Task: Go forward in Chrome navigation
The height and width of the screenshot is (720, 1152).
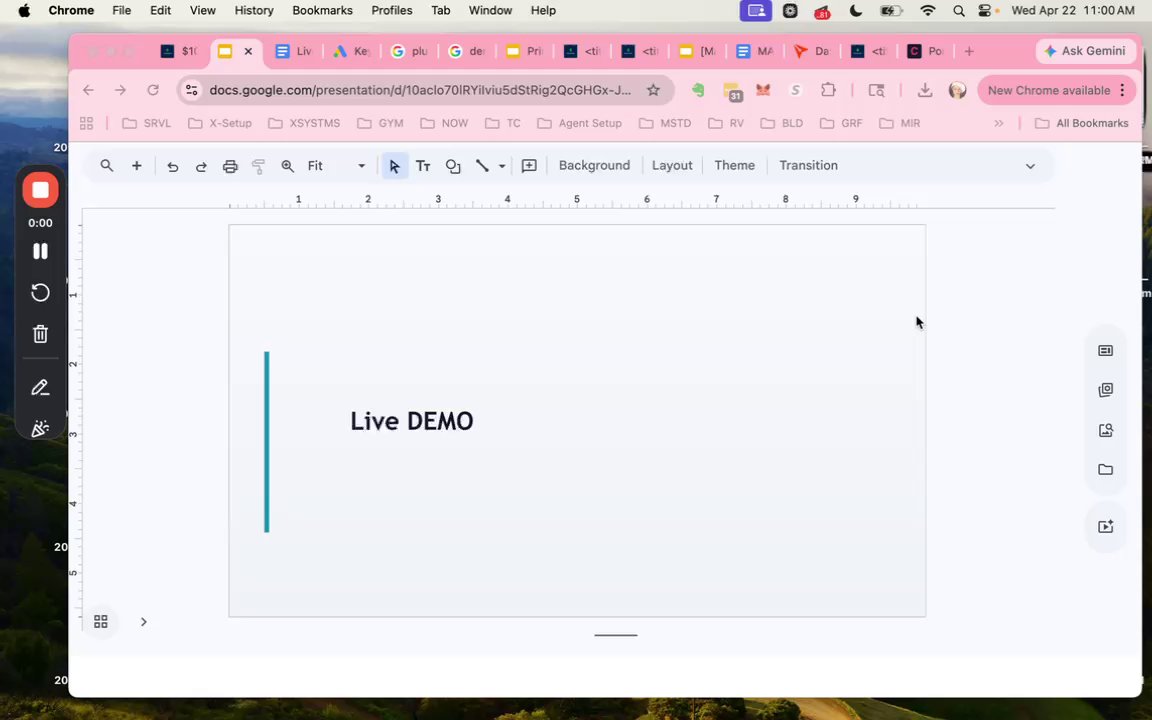Action: [x=120, y=90]
